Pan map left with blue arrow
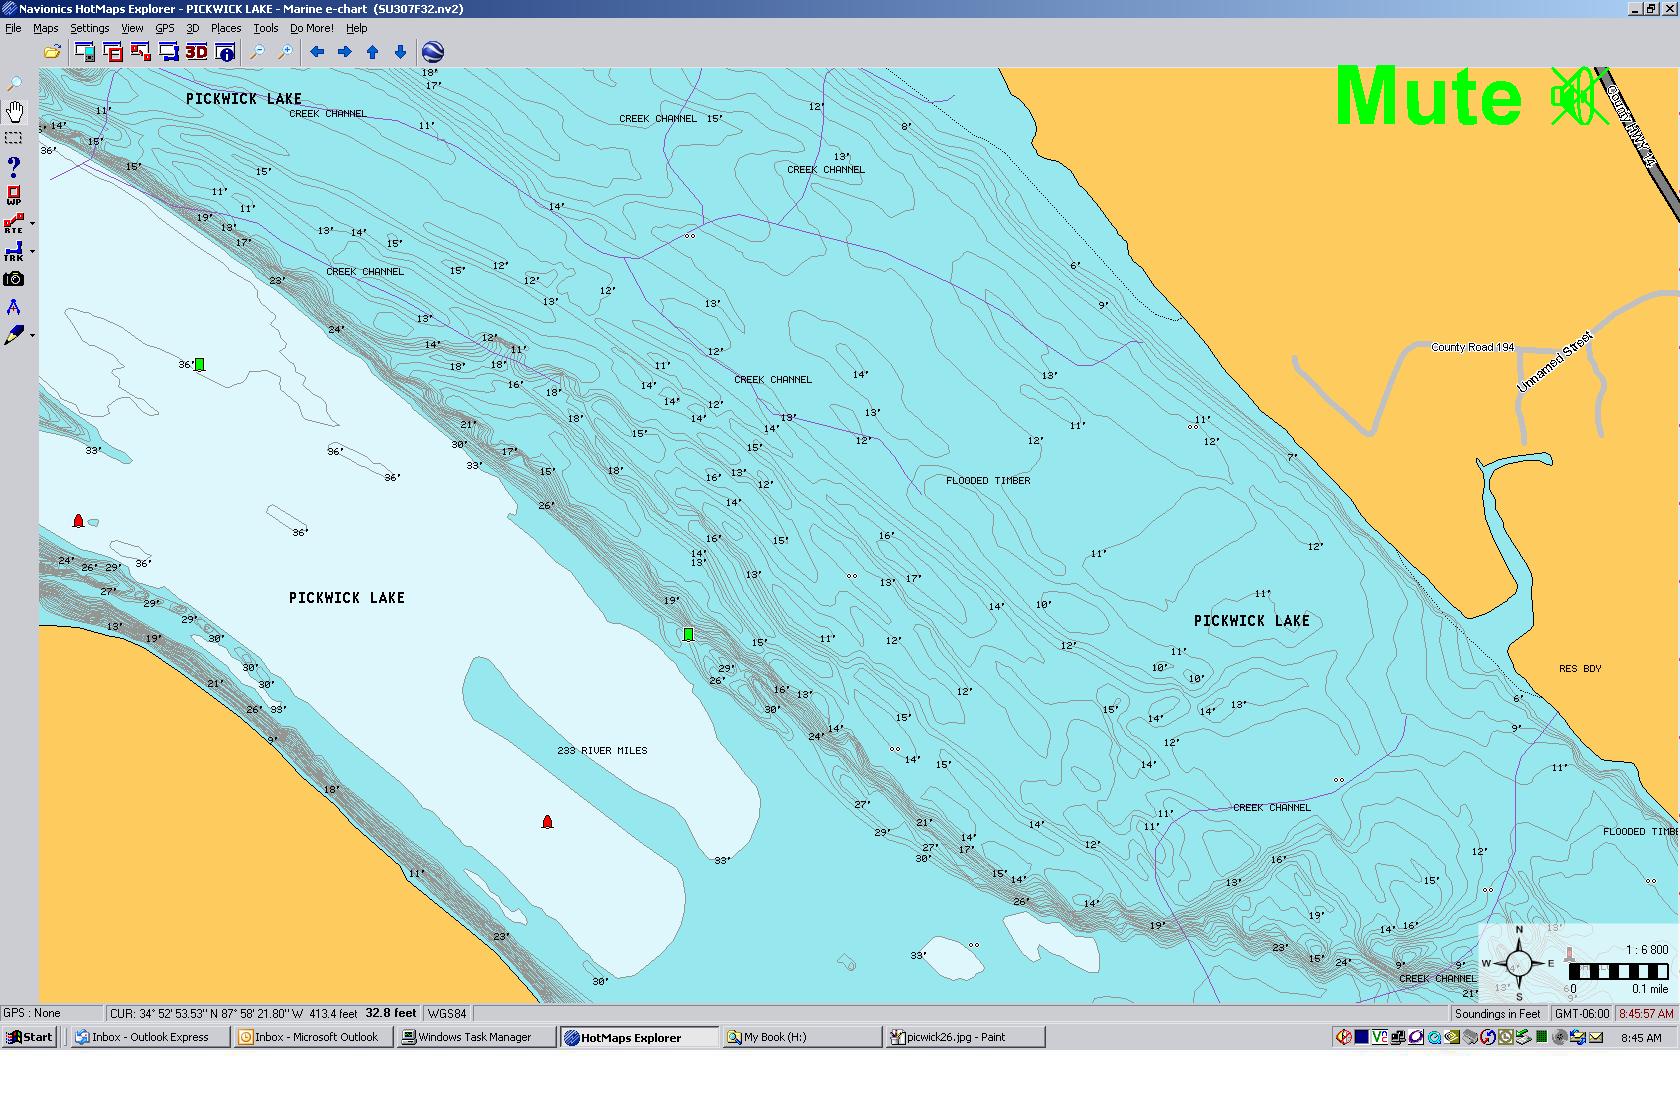This screenshot has width=1680, height=1107. (317, 52)
